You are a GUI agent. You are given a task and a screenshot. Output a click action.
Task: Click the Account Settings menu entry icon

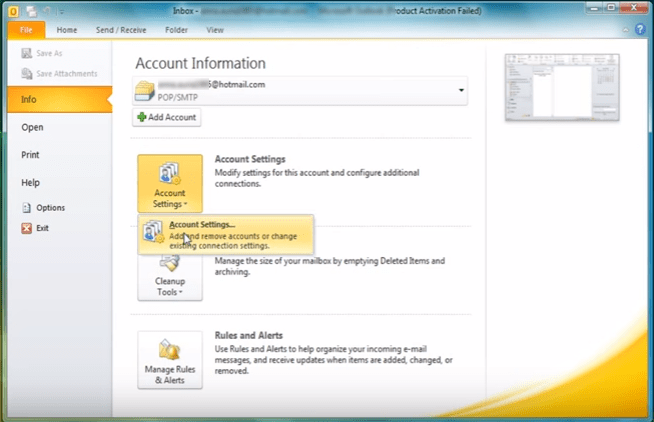pyautogui.click(x=153, y=231)
